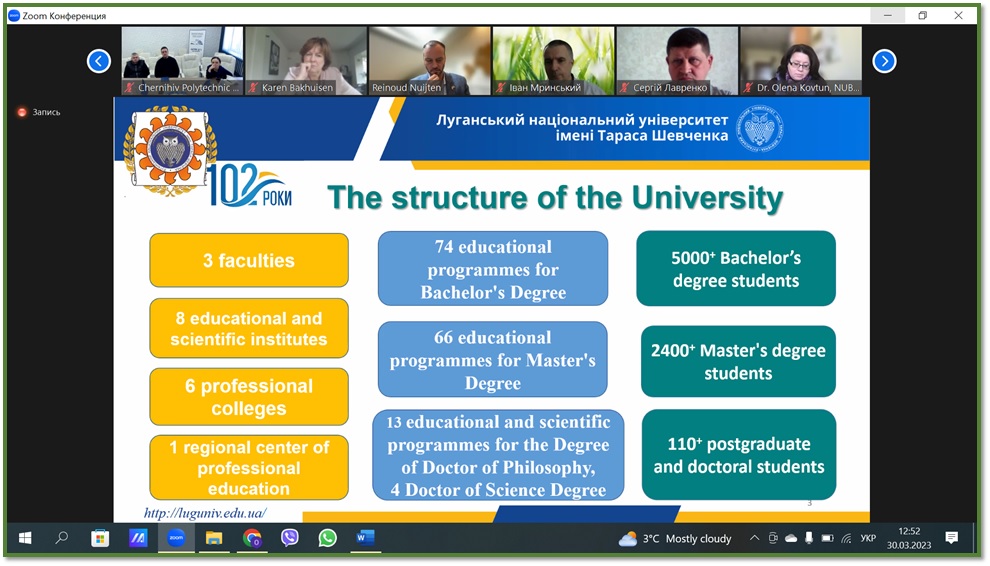Open the OneDrive cloud tray icon
Viewport: 990px width, 566px height.
click(791, 539)
